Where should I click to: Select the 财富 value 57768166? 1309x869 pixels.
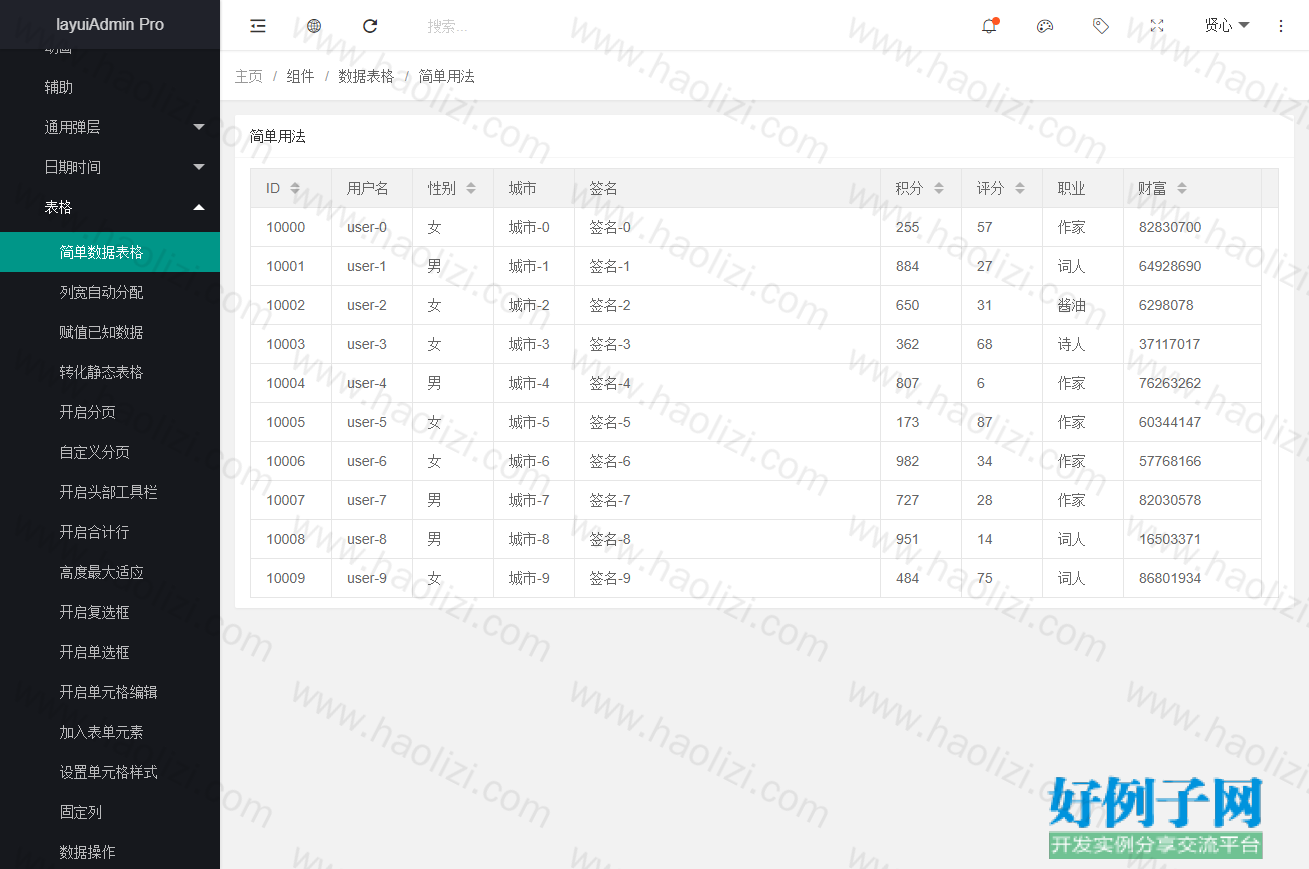pyautogui.click(x=1192, y=461)
